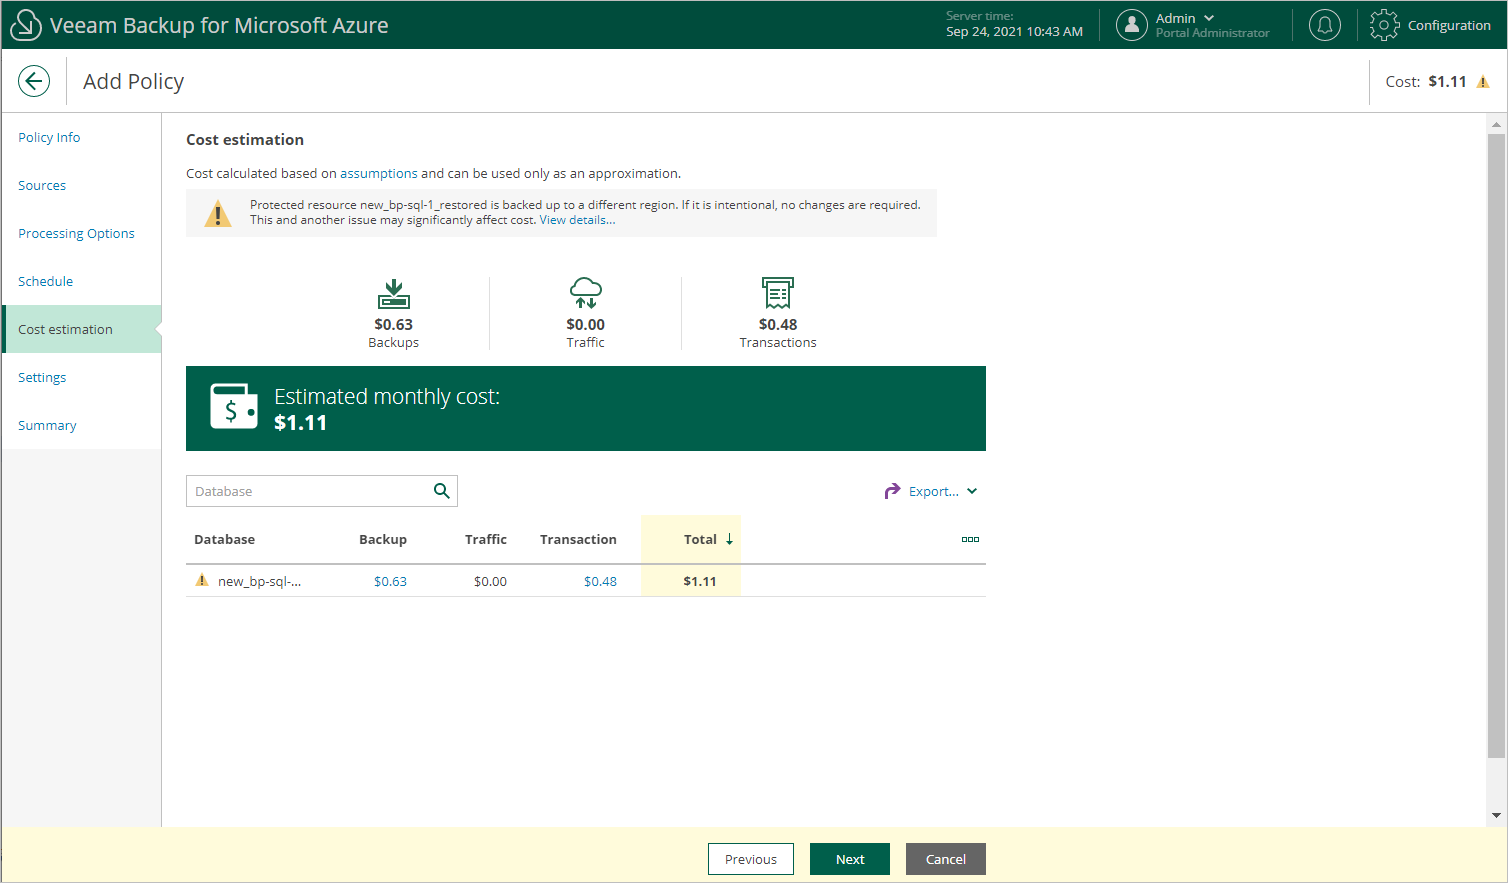Viewport: 1508px width, 883px height.
Task: Open the assumptions link
Action: [x=379, y=173]
